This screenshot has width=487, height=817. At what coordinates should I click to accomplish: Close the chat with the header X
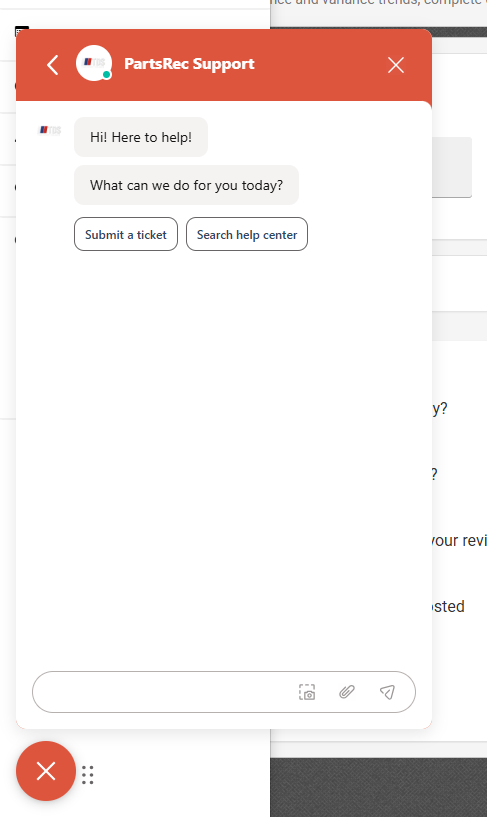pyautogui.click(x=396, y=65)
